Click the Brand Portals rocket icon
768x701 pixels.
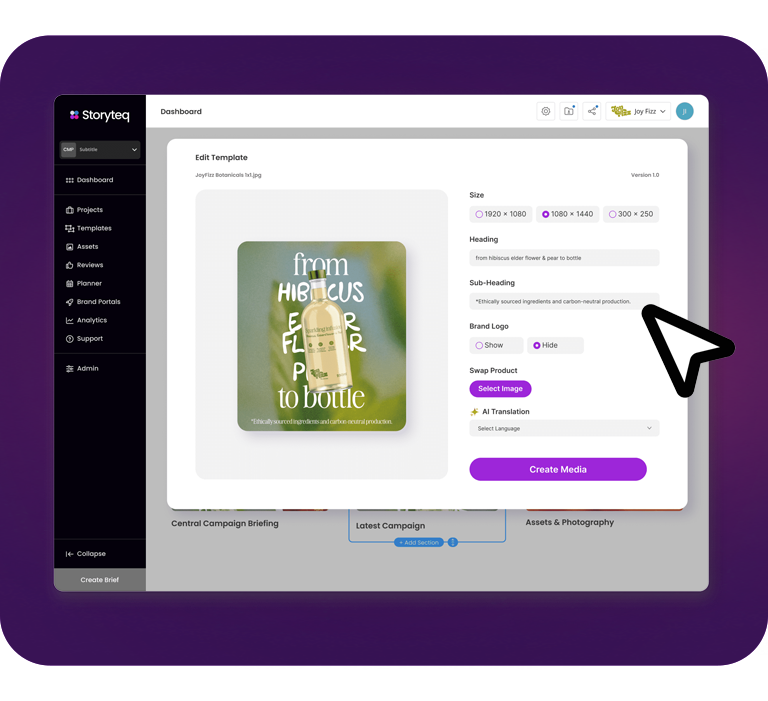coord(70,302)
